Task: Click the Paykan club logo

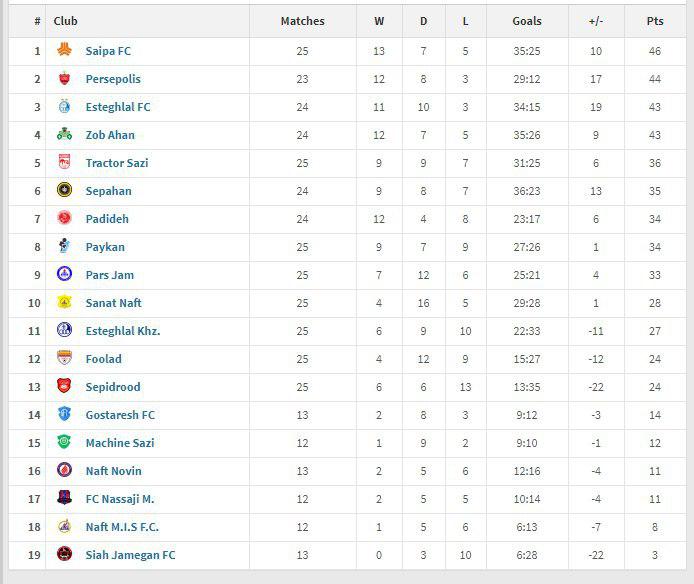Action: 64,246
